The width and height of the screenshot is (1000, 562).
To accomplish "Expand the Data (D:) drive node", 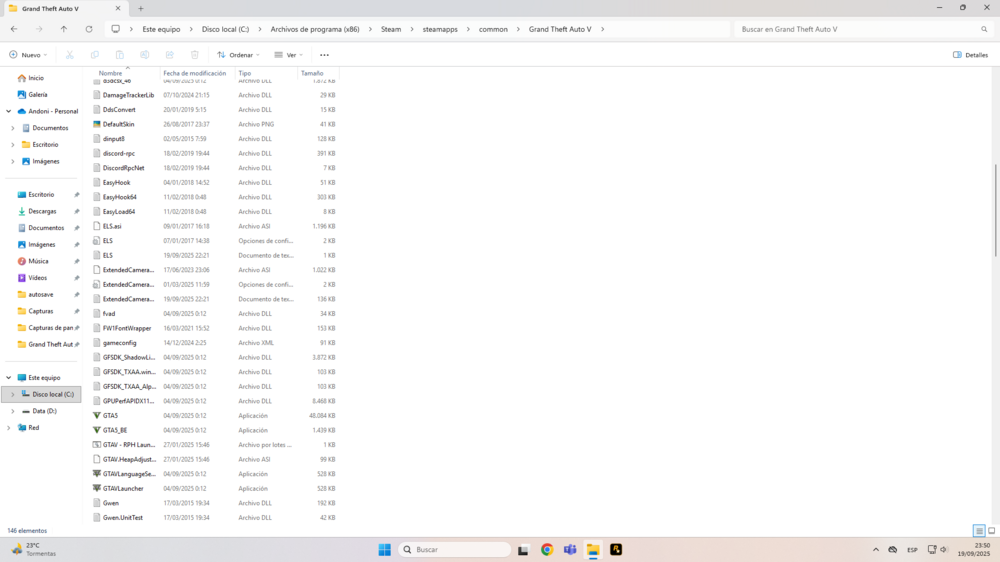I will pos(13,411).
